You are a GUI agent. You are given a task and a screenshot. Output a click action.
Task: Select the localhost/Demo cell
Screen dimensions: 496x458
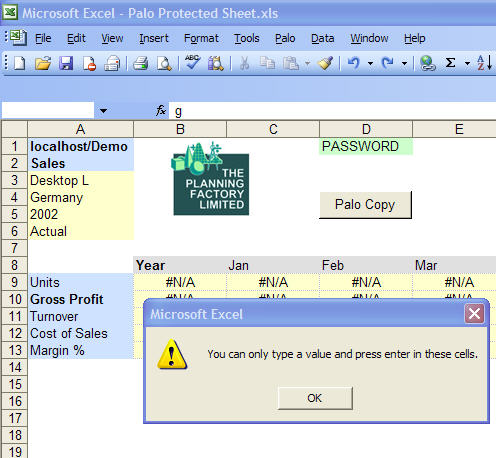tap(81, 146)
